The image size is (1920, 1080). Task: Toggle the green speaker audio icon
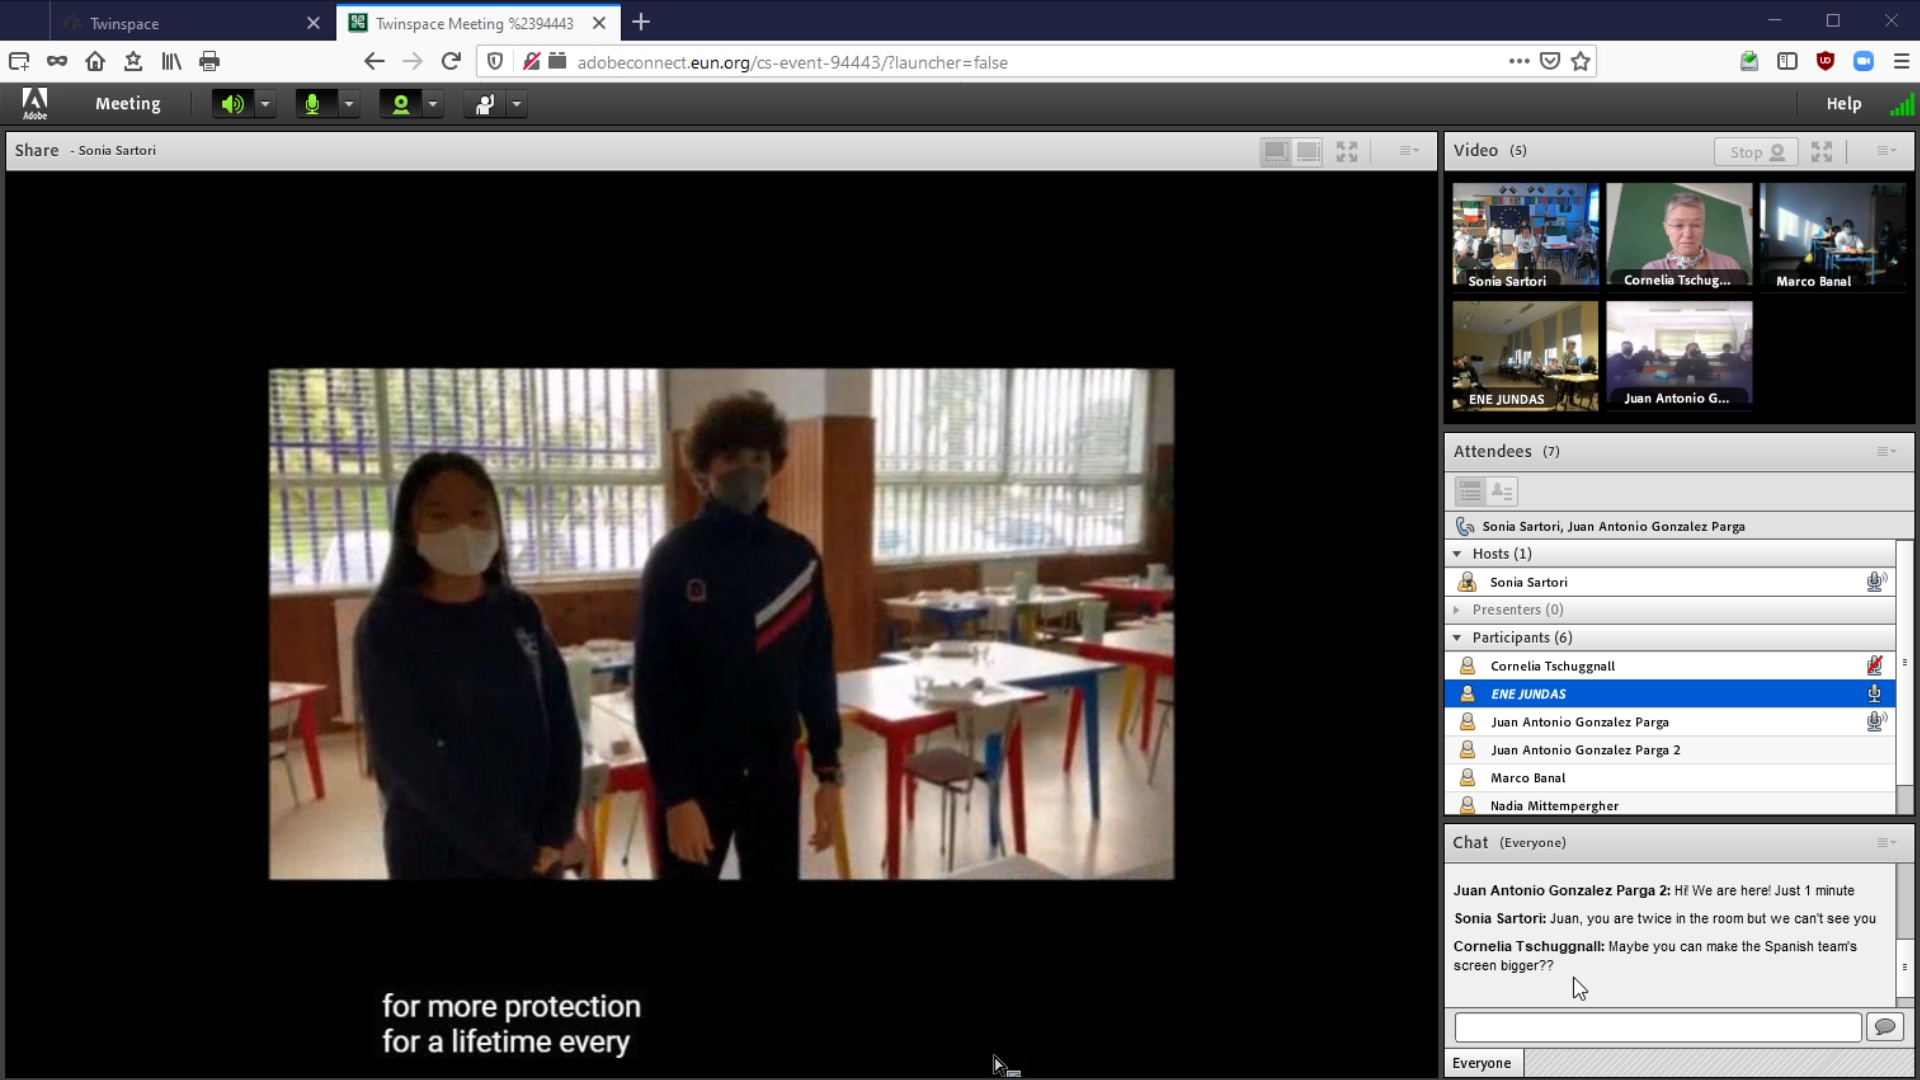pyautogui.click(x=232, y=104)
